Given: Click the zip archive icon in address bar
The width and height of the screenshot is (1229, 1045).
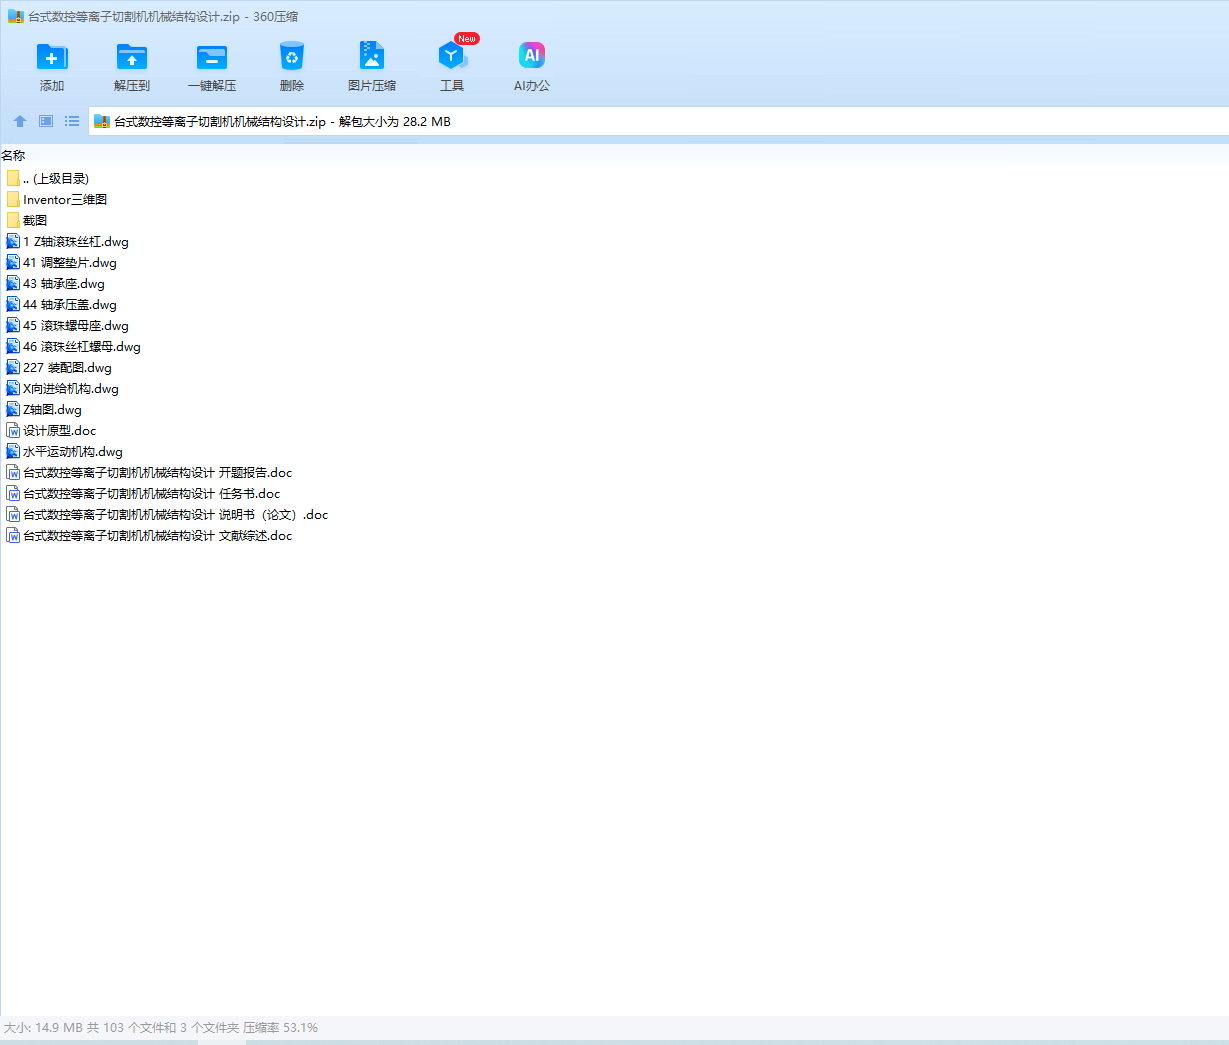Looking at the screenshot, I should (101, 121).
